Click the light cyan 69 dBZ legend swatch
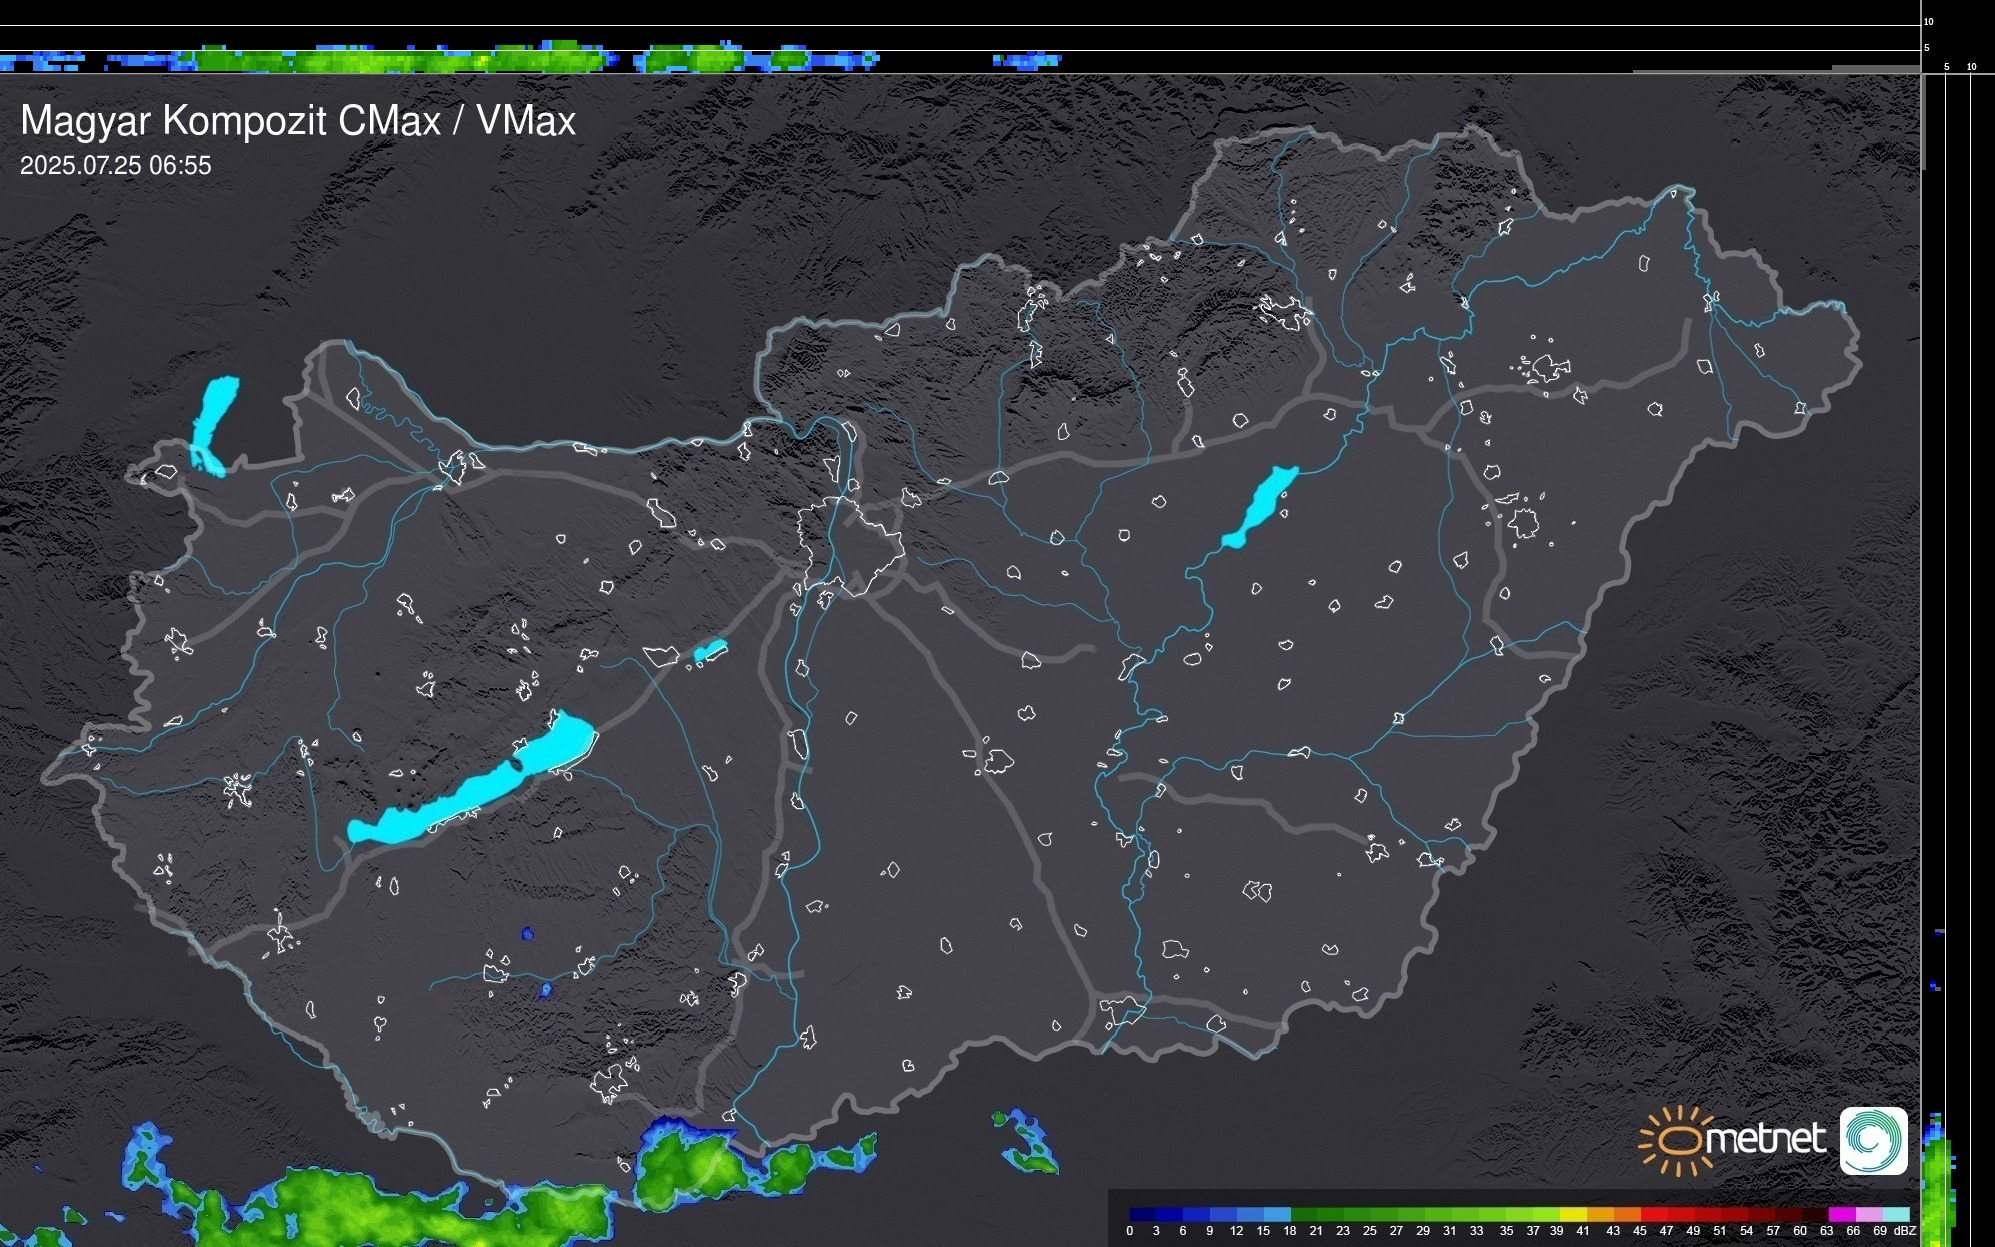The image size is (1995, 1247). click(1895, 1214)
